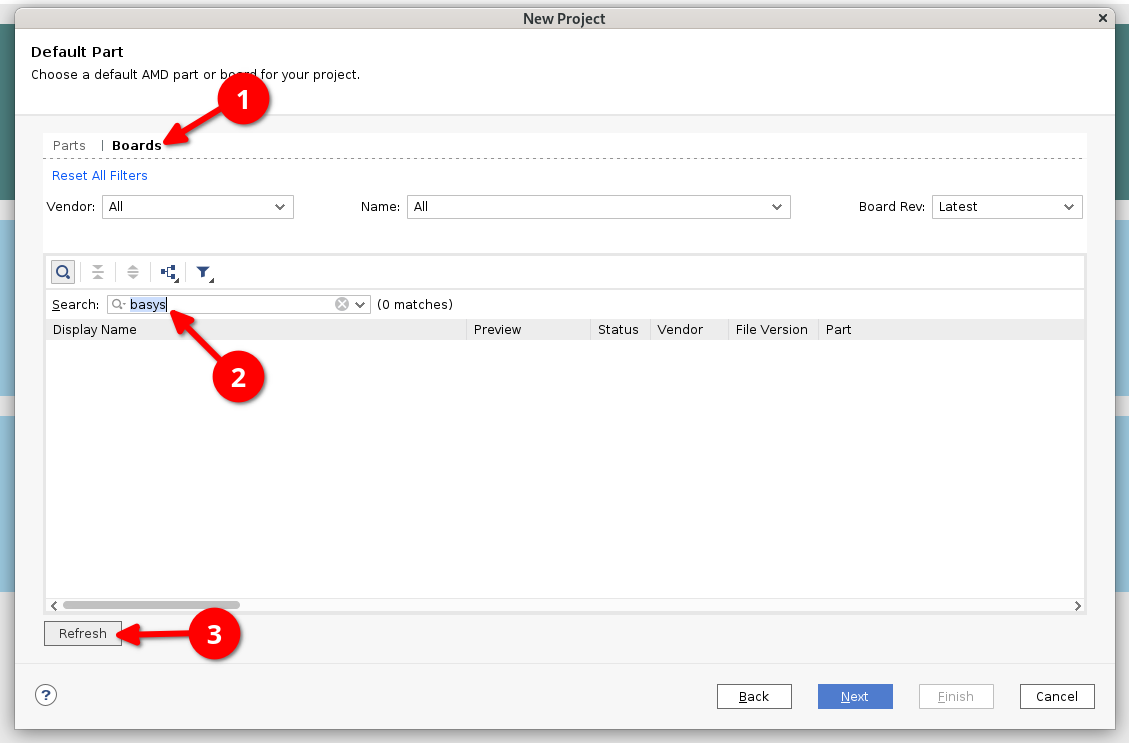Expand search history dropdown arrow
The height and width of the screenshot is (743, 1129).
[360, 305]
